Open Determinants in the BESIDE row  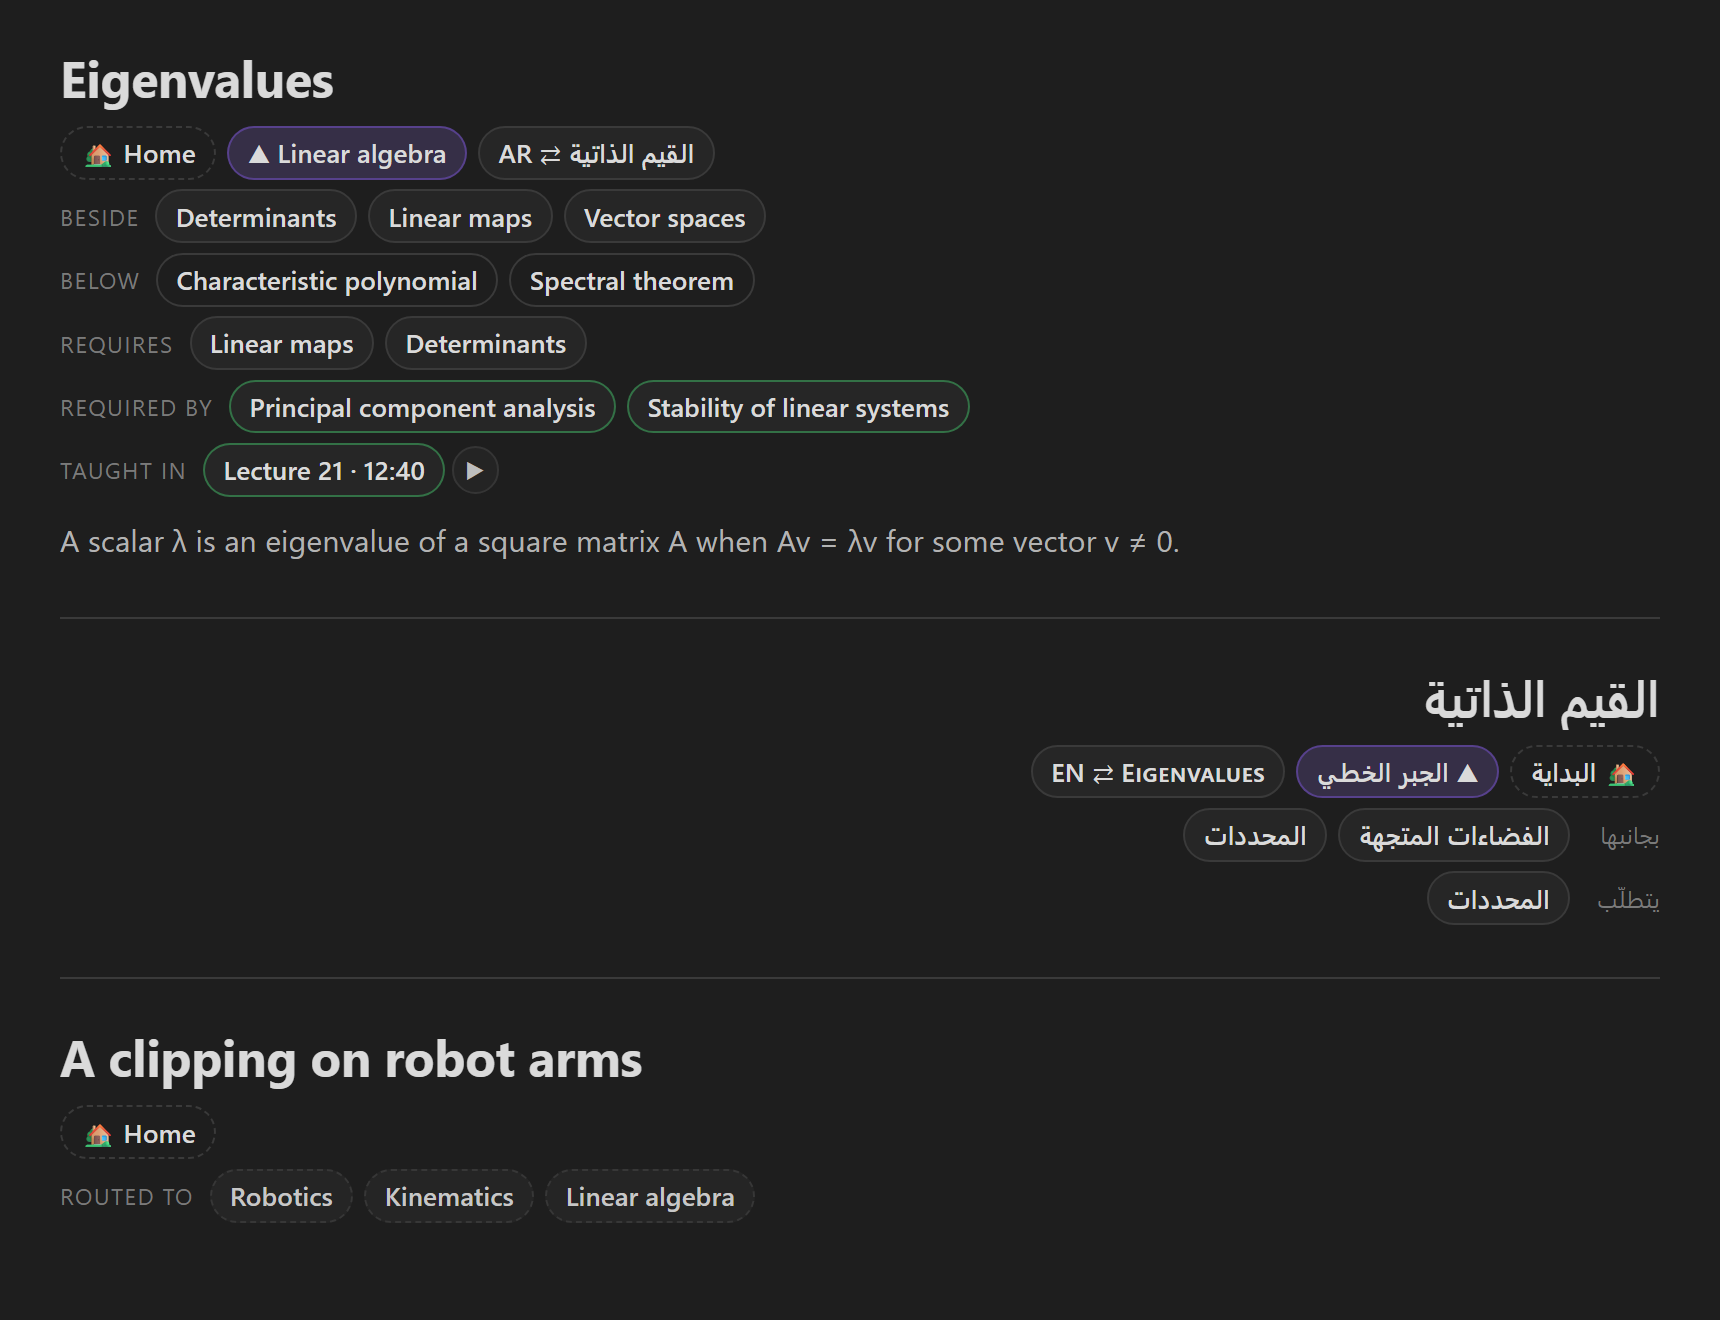(256, 217)
